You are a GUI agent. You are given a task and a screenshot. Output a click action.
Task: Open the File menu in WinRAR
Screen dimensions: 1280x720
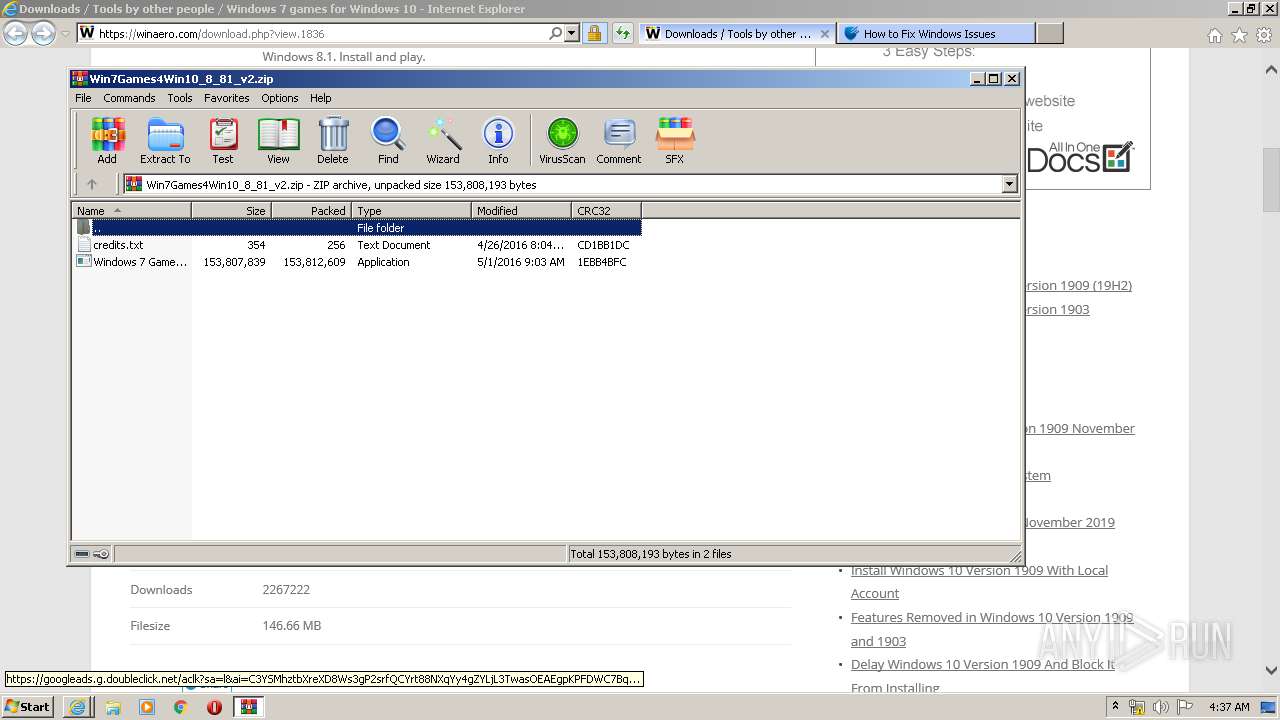click(x=83, y=98)
